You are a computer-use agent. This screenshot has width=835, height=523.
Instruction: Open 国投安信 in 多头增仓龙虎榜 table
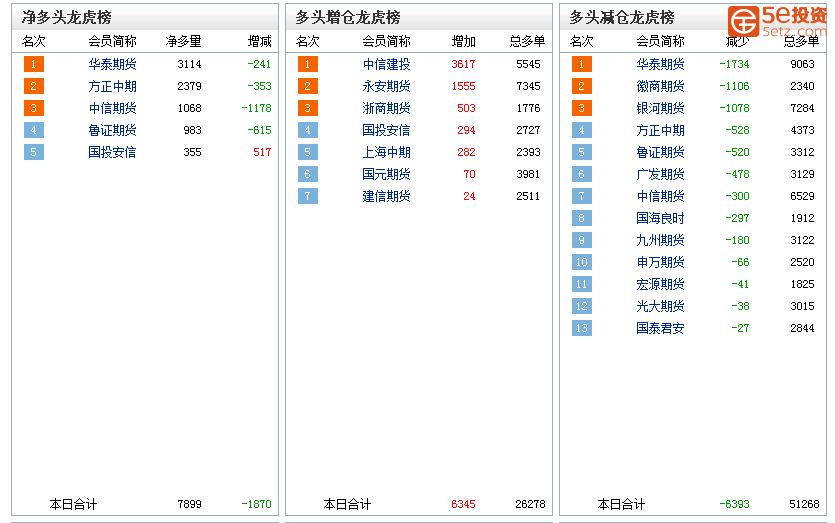[x=387, y=130]
